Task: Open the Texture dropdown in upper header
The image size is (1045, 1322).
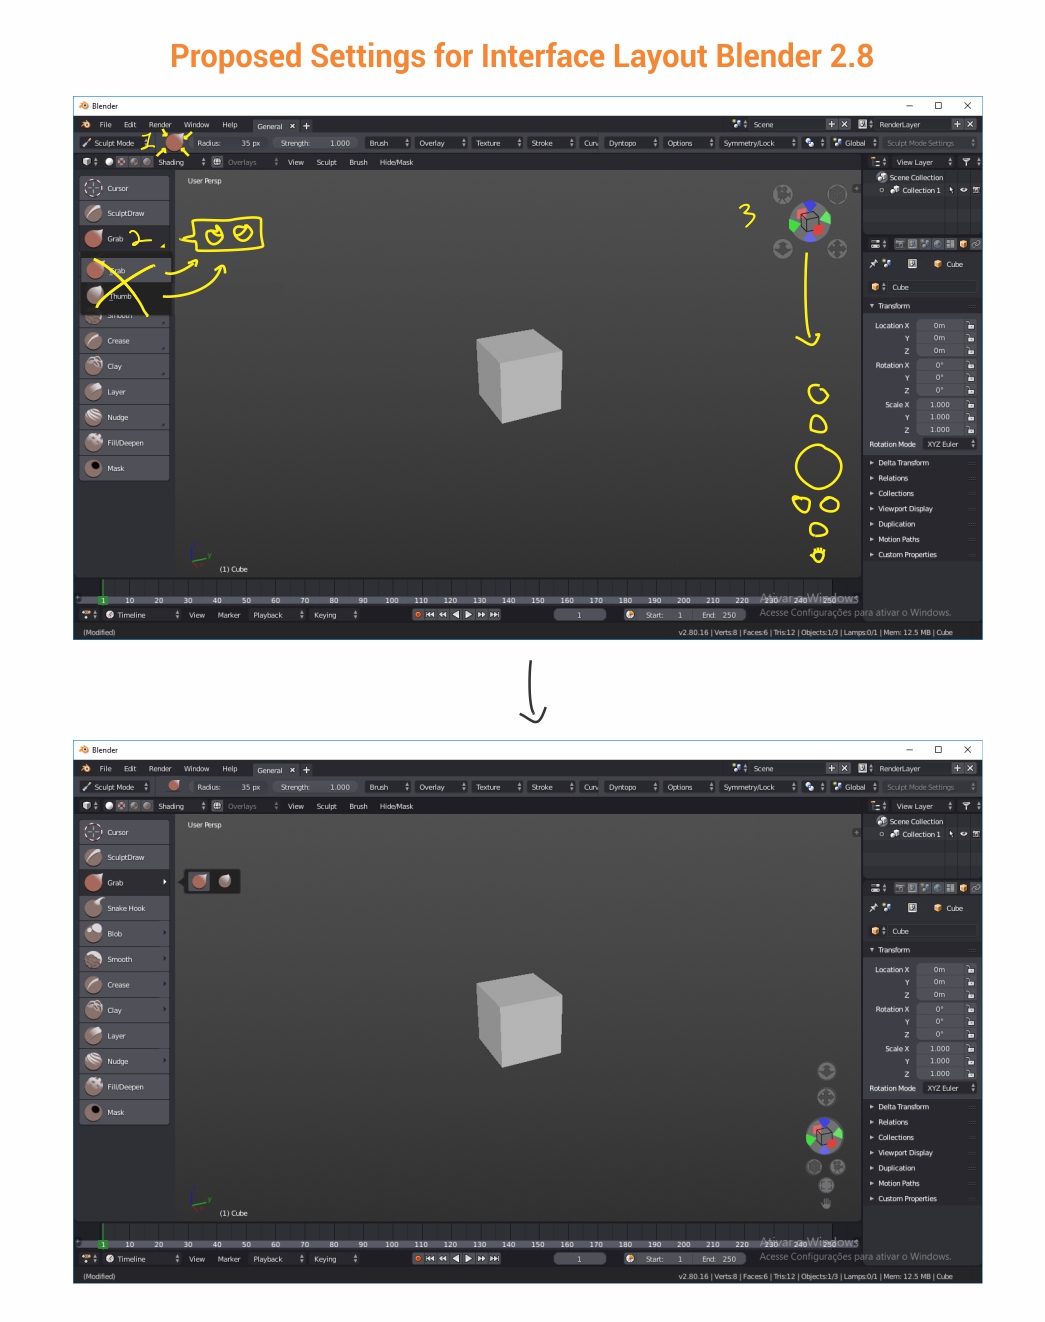Action: (497, 143)
